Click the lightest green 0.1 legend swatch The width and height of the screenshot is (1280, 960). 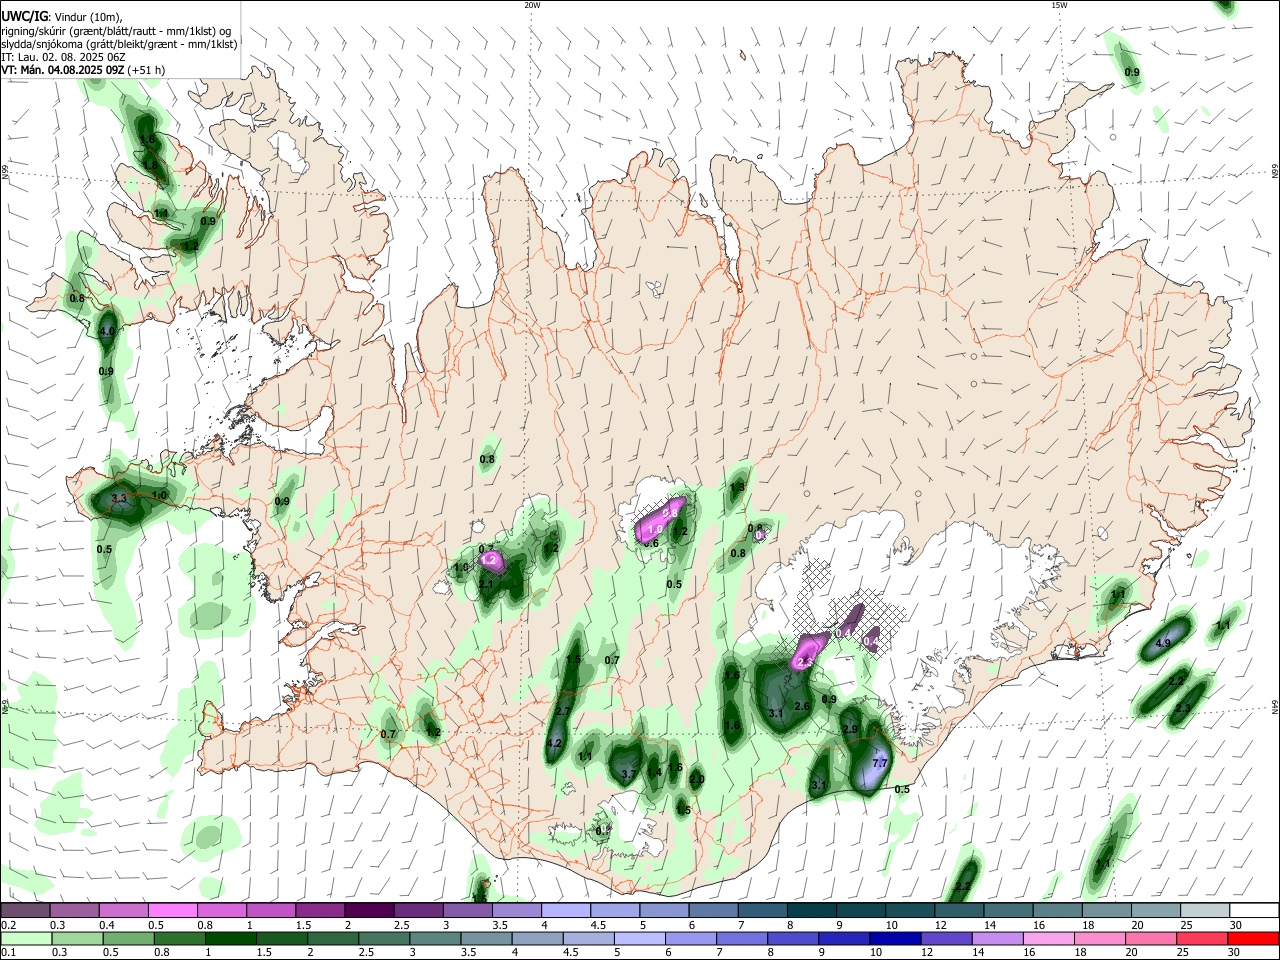pos(25,938)
